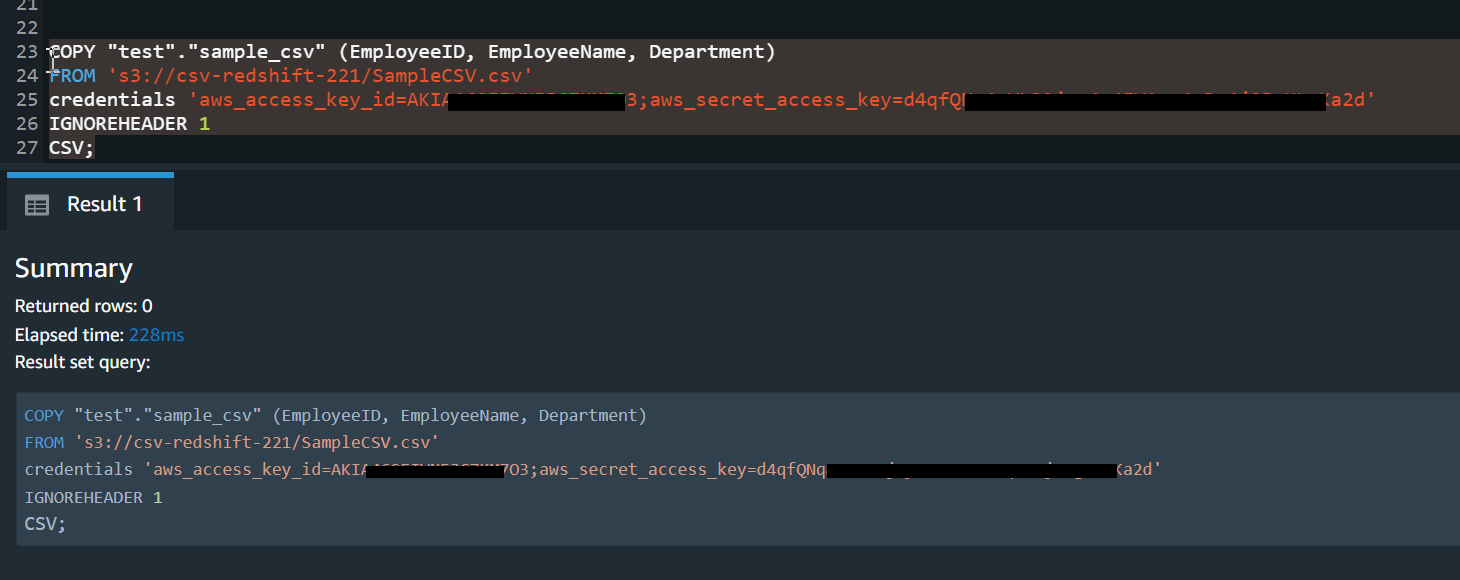Open the Result 1 tab

[90, 204]
